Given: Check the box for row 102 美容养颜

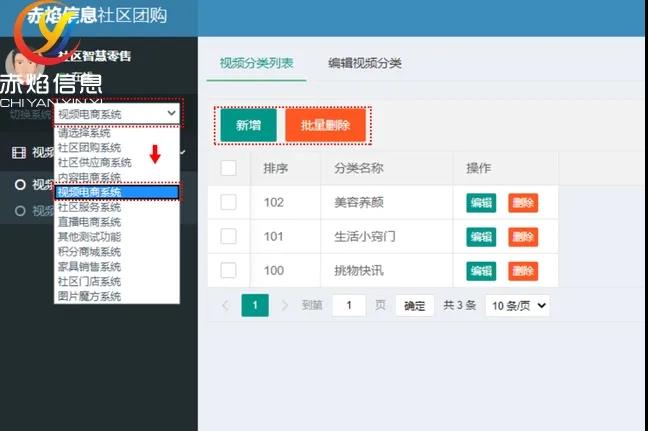Looking at the screenshot, I should (228, 203).
